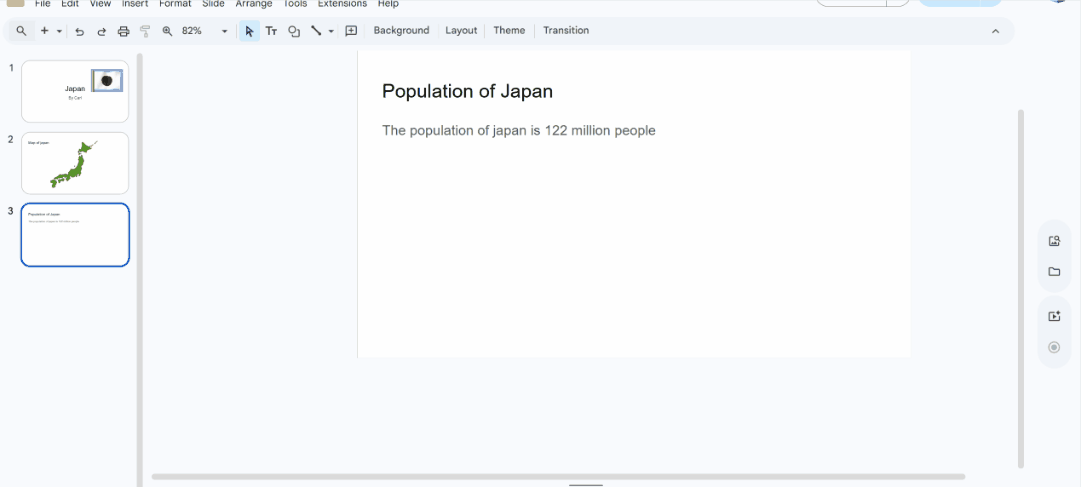The width and height of the screenshot is (1081, 487).
Task: Redo the last action
Action: 101,31
